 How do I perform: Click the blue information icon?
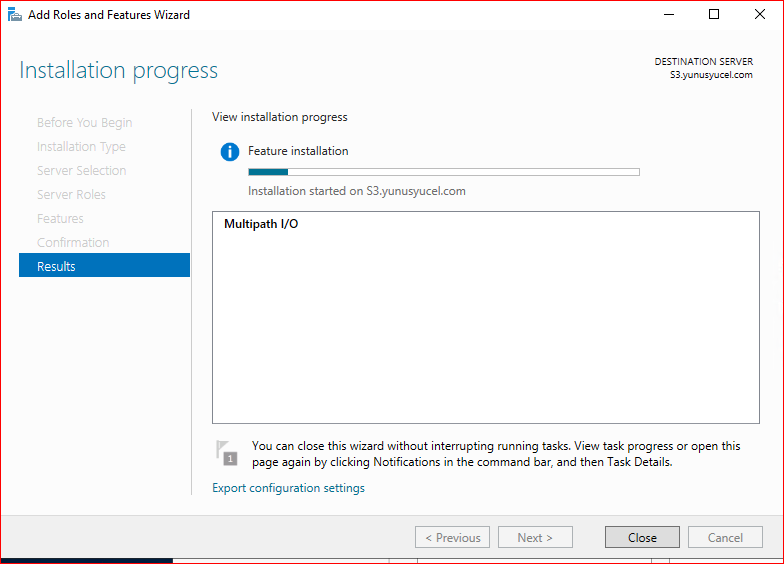230,152
